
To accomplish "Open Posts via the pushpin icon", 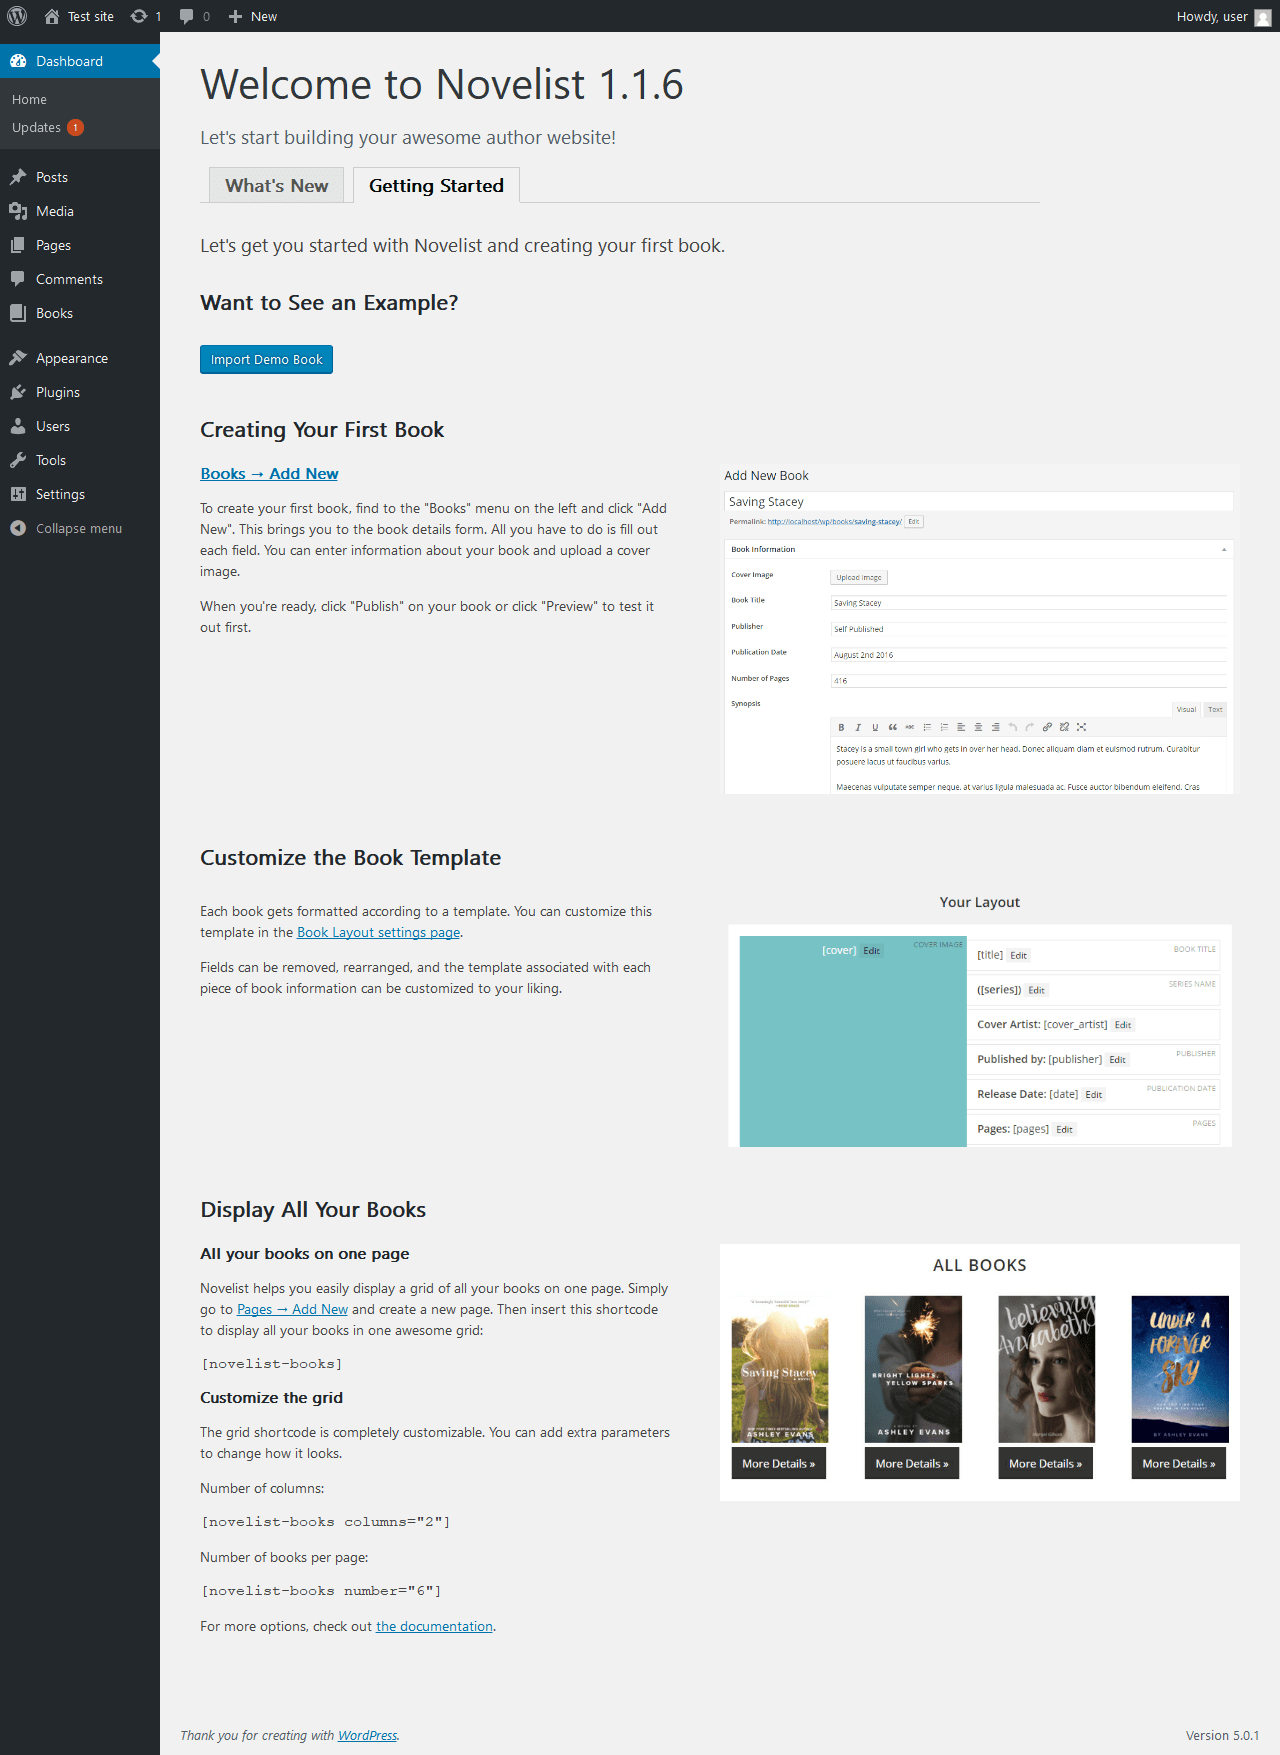I will tap(18, 177).
